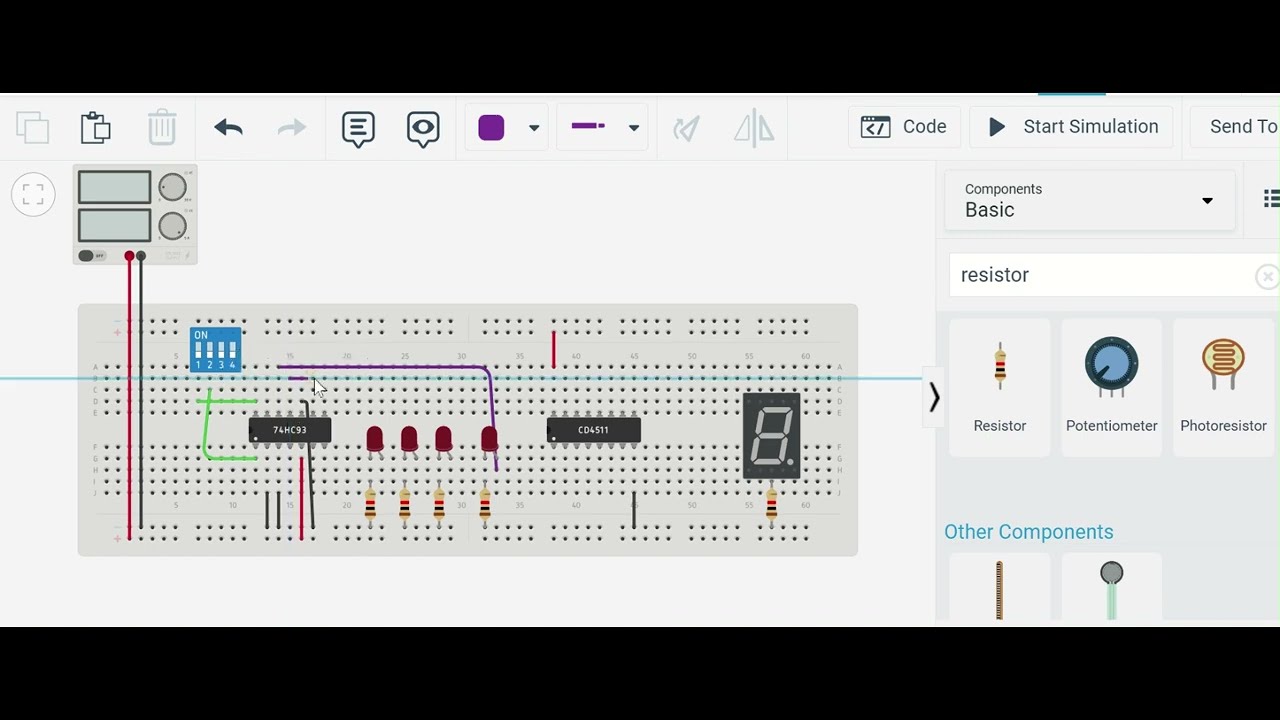Click the resistor search field
The width and height of the screenshot is (1280, 720).
pyautogui.click(x=1100, y=275)
